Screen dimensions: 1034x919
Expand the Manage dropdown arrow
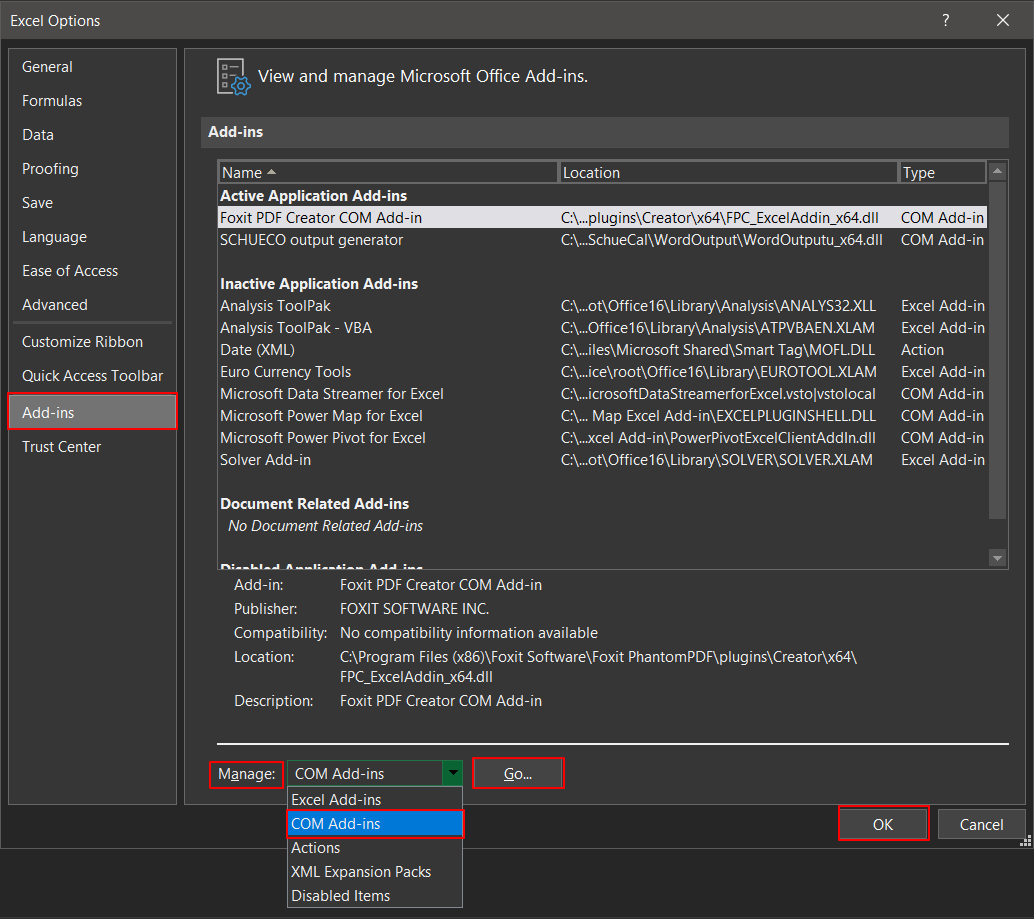coord(454,773)
